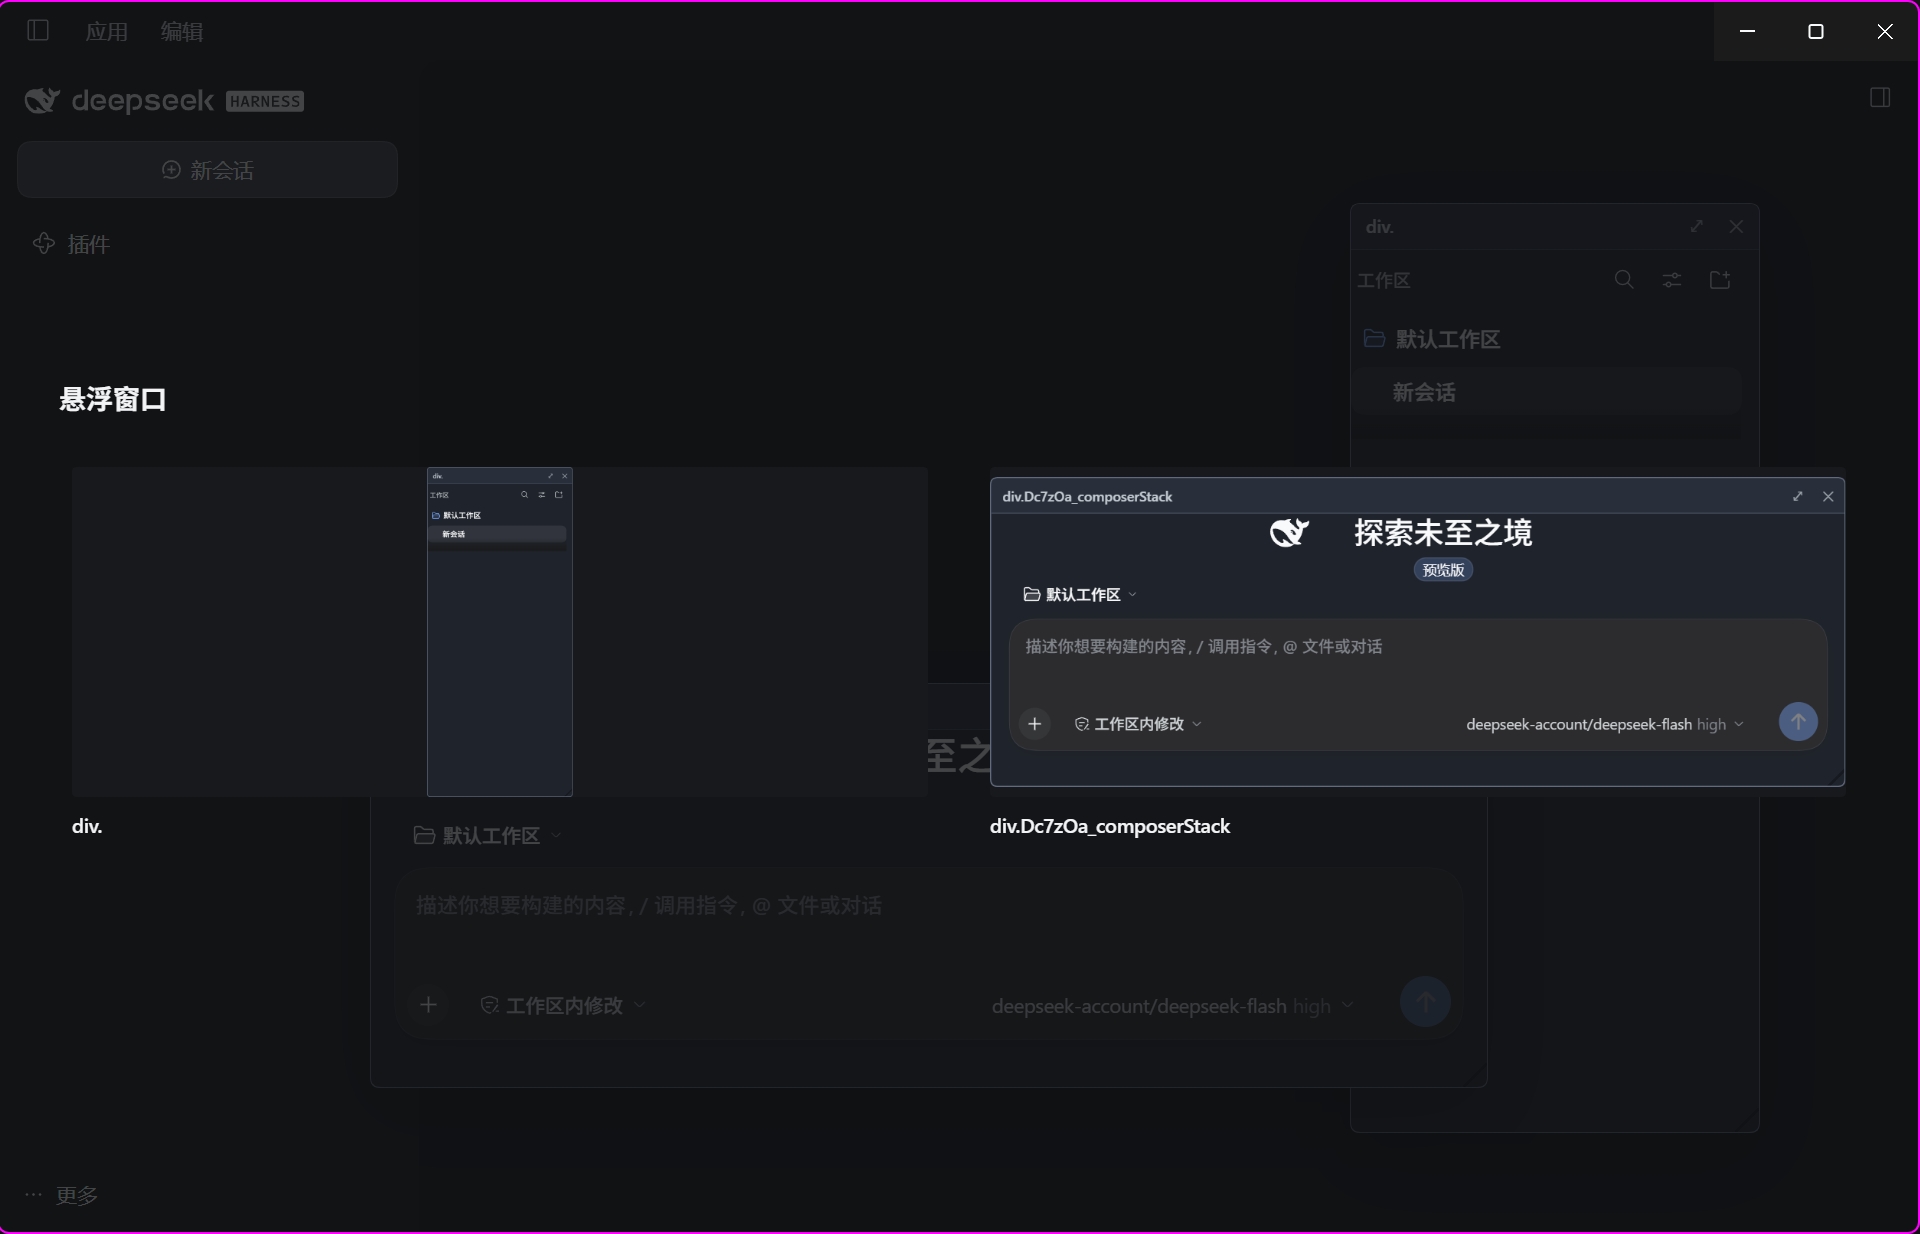Screen dimensions: 1920x1234
Task: Open deepseek-flash model dropdown in composerStack preview
Action: [1605, 724]
